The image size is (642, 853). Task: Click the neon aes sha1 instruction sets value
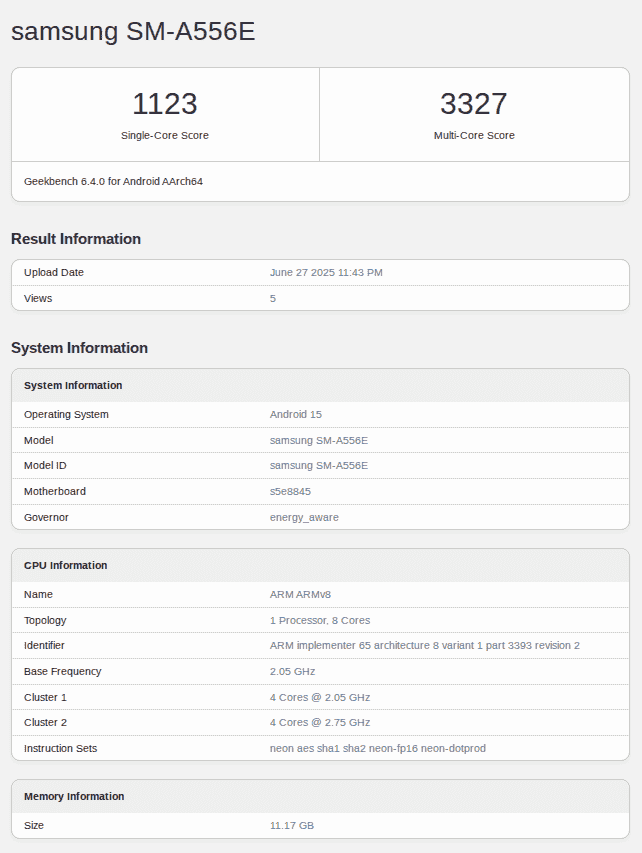point(378,749)
